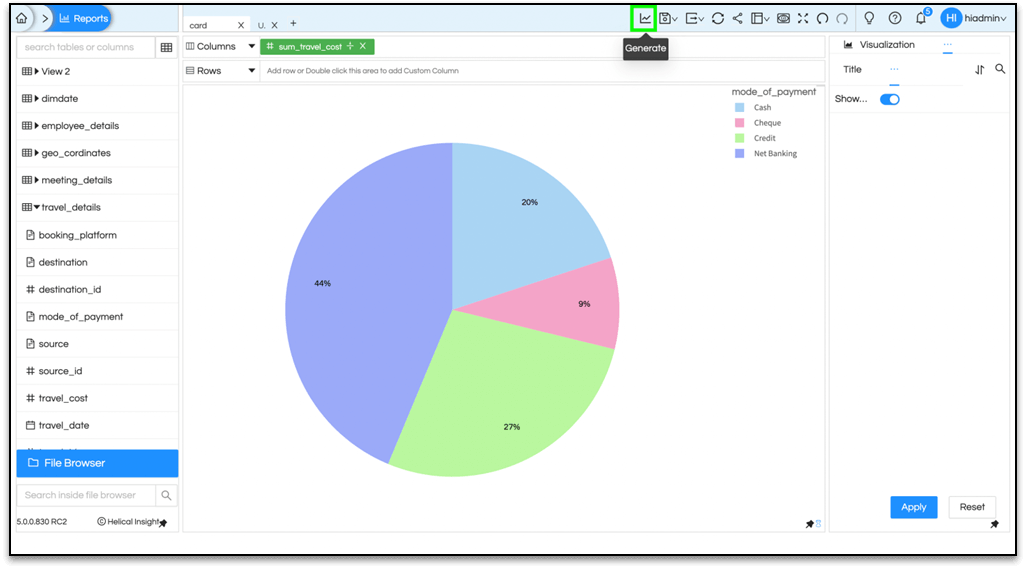The width and height of the screenshot is (1027, 567).
Task: Open the hiadmin user menu
Action: coord(974,18)
